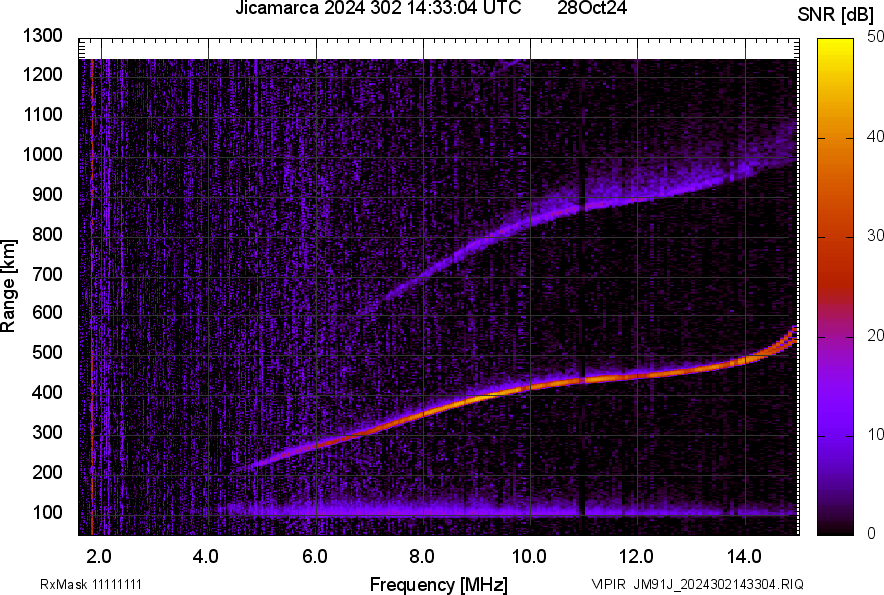Click the date label '28Oct24'
Screen dimensions: 884x595
(592, 8)
